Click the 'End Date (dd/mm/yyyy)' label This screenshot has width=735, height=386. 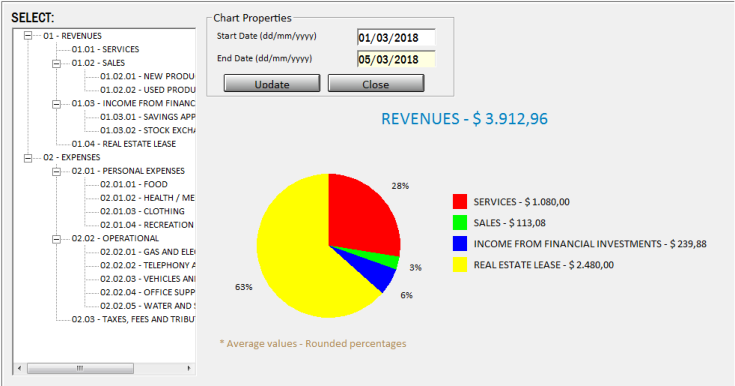[x=264, y=59]
